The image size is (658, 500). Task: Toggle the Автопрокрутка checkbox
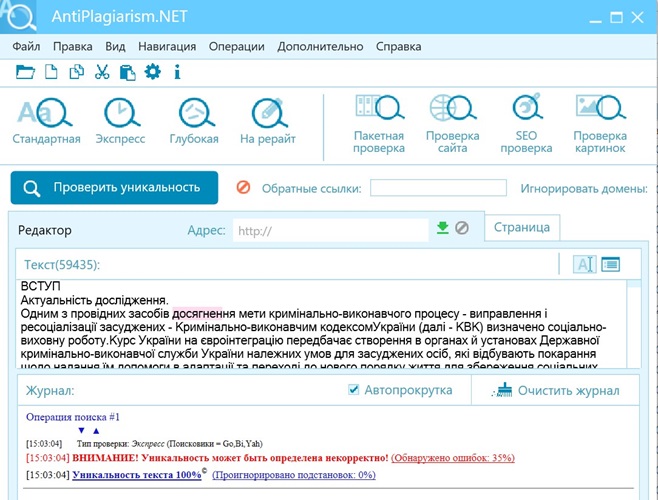(354, 390)
